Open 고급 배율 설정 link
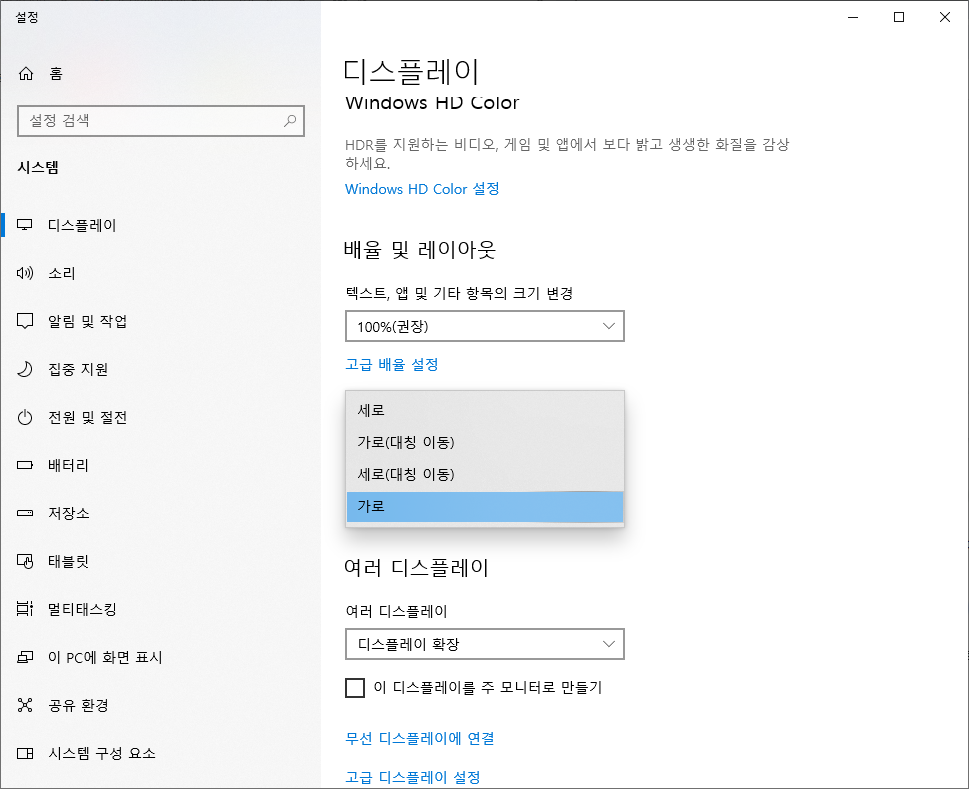The height and width of the screenshot is (789, 969). tap(392, 365)
